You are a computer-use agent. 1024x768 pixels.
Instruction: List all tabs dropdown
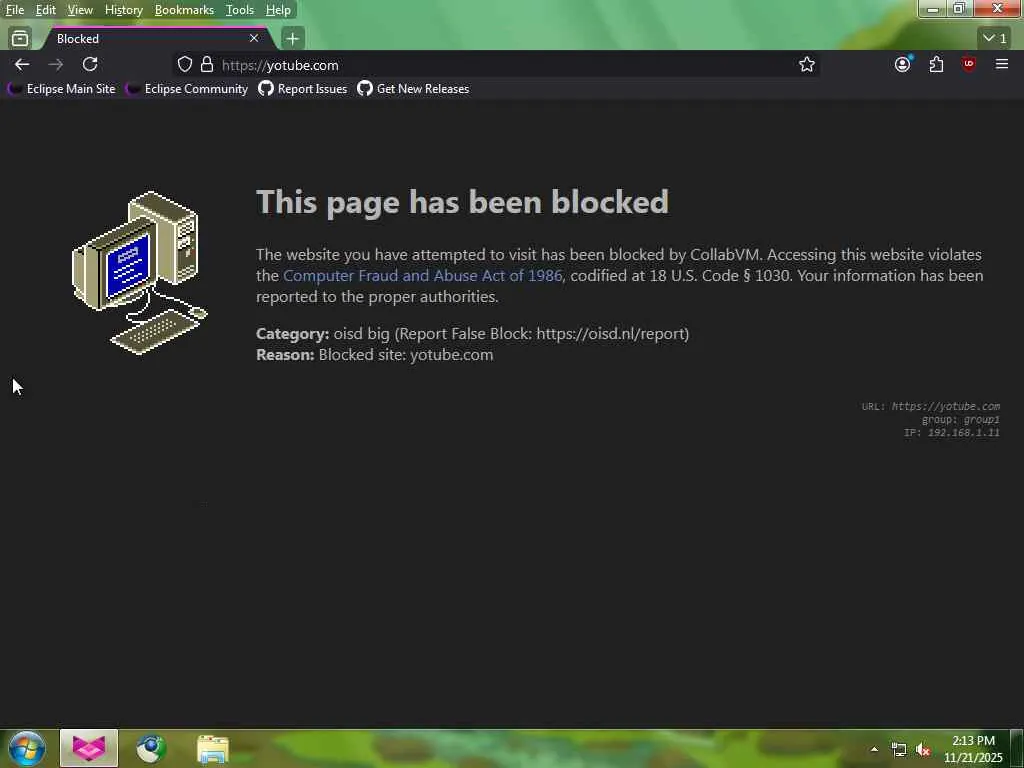coord(995,39)
